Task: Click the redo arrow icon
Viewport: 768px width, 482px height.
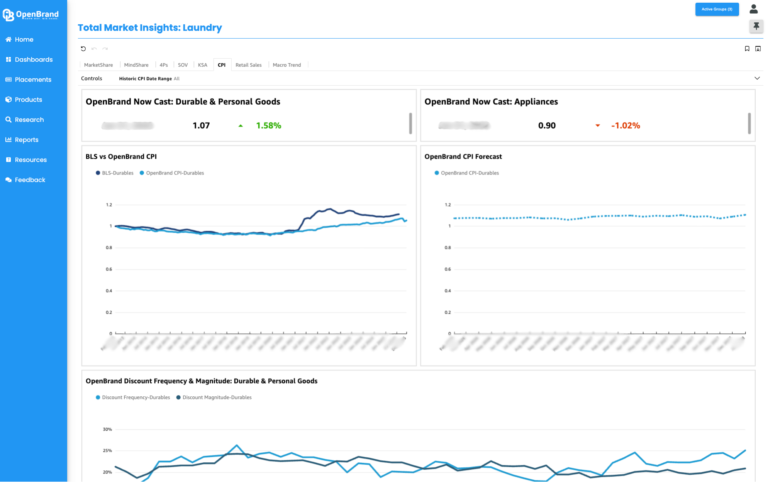Action: click(x=105, y=48)
